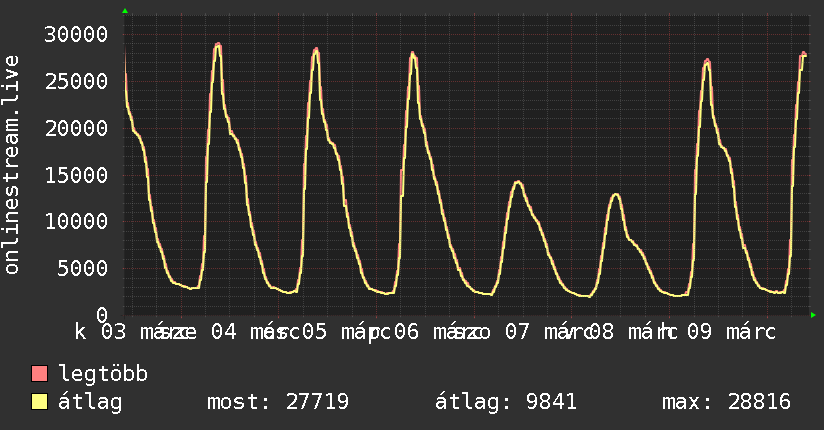Click the green arrow atop the y-axis
This screenshot has height=430, width=824.
tap(125, 11)
